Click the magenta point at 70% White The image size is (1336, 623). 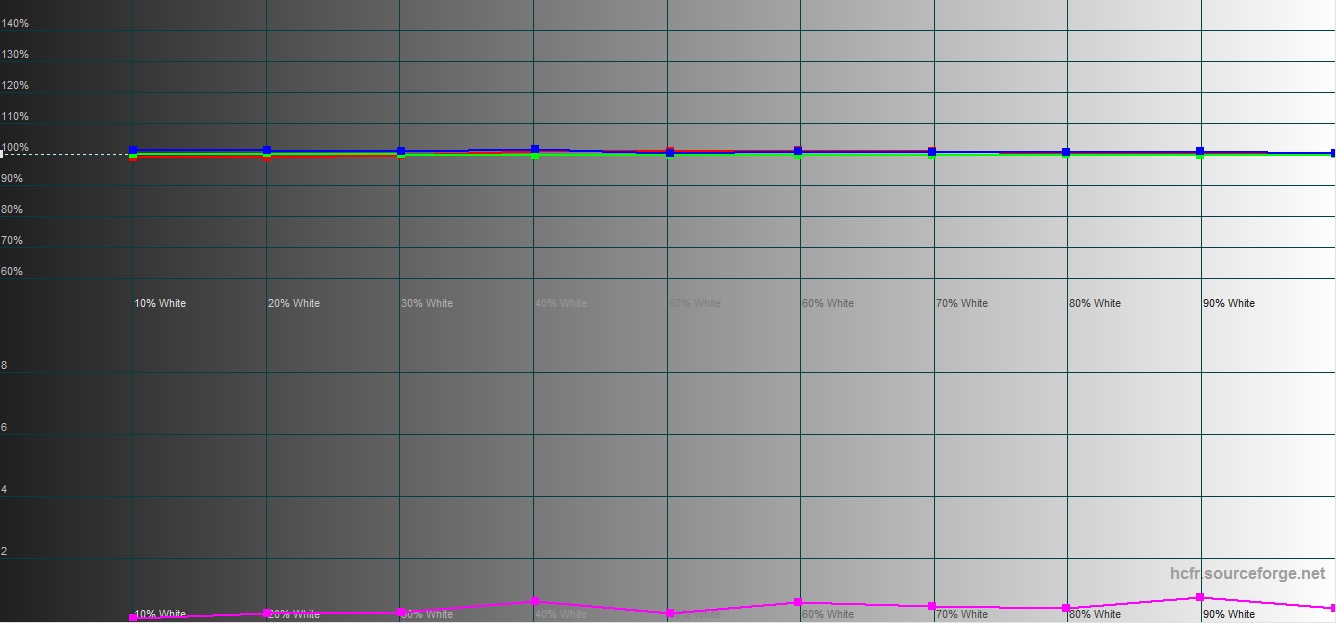tap(932, 606)
